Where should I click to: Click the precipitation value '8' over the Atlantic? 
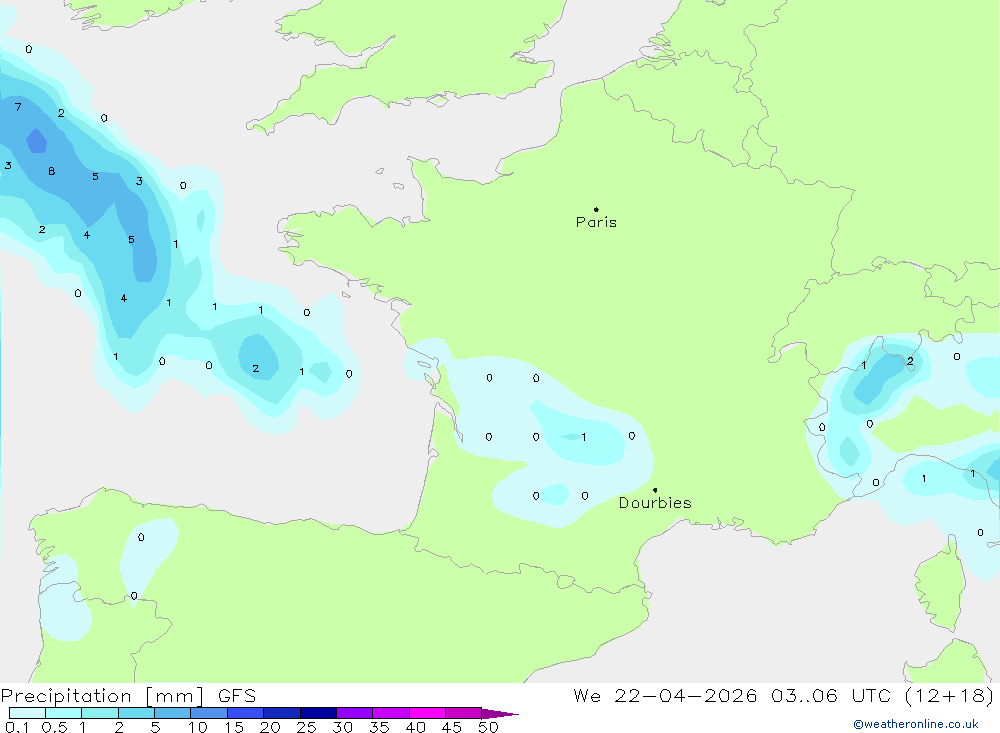tap(52, 171)
